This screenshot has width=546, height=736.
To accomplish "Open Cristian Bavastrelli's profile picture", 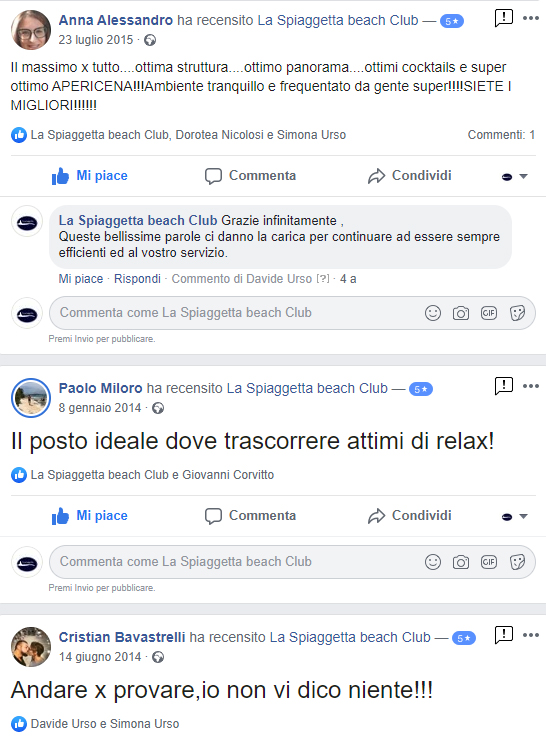I will coord(31,647).
